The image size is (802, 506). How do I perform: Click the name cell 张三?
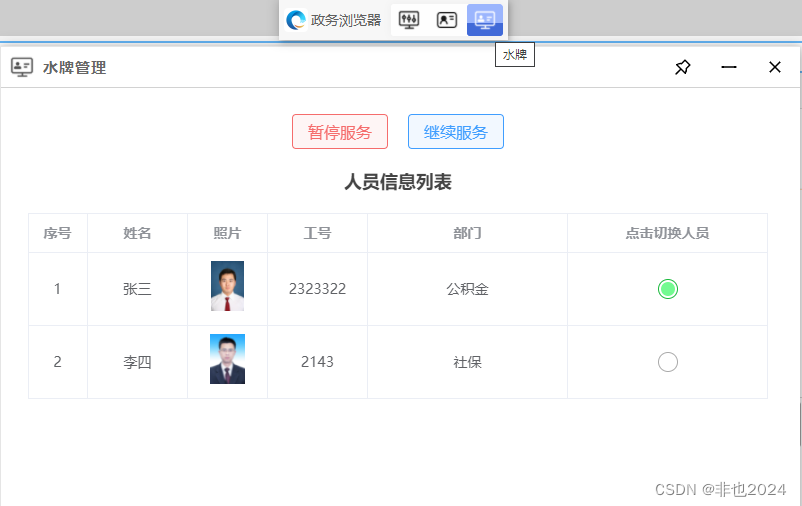tap(137, 289)
